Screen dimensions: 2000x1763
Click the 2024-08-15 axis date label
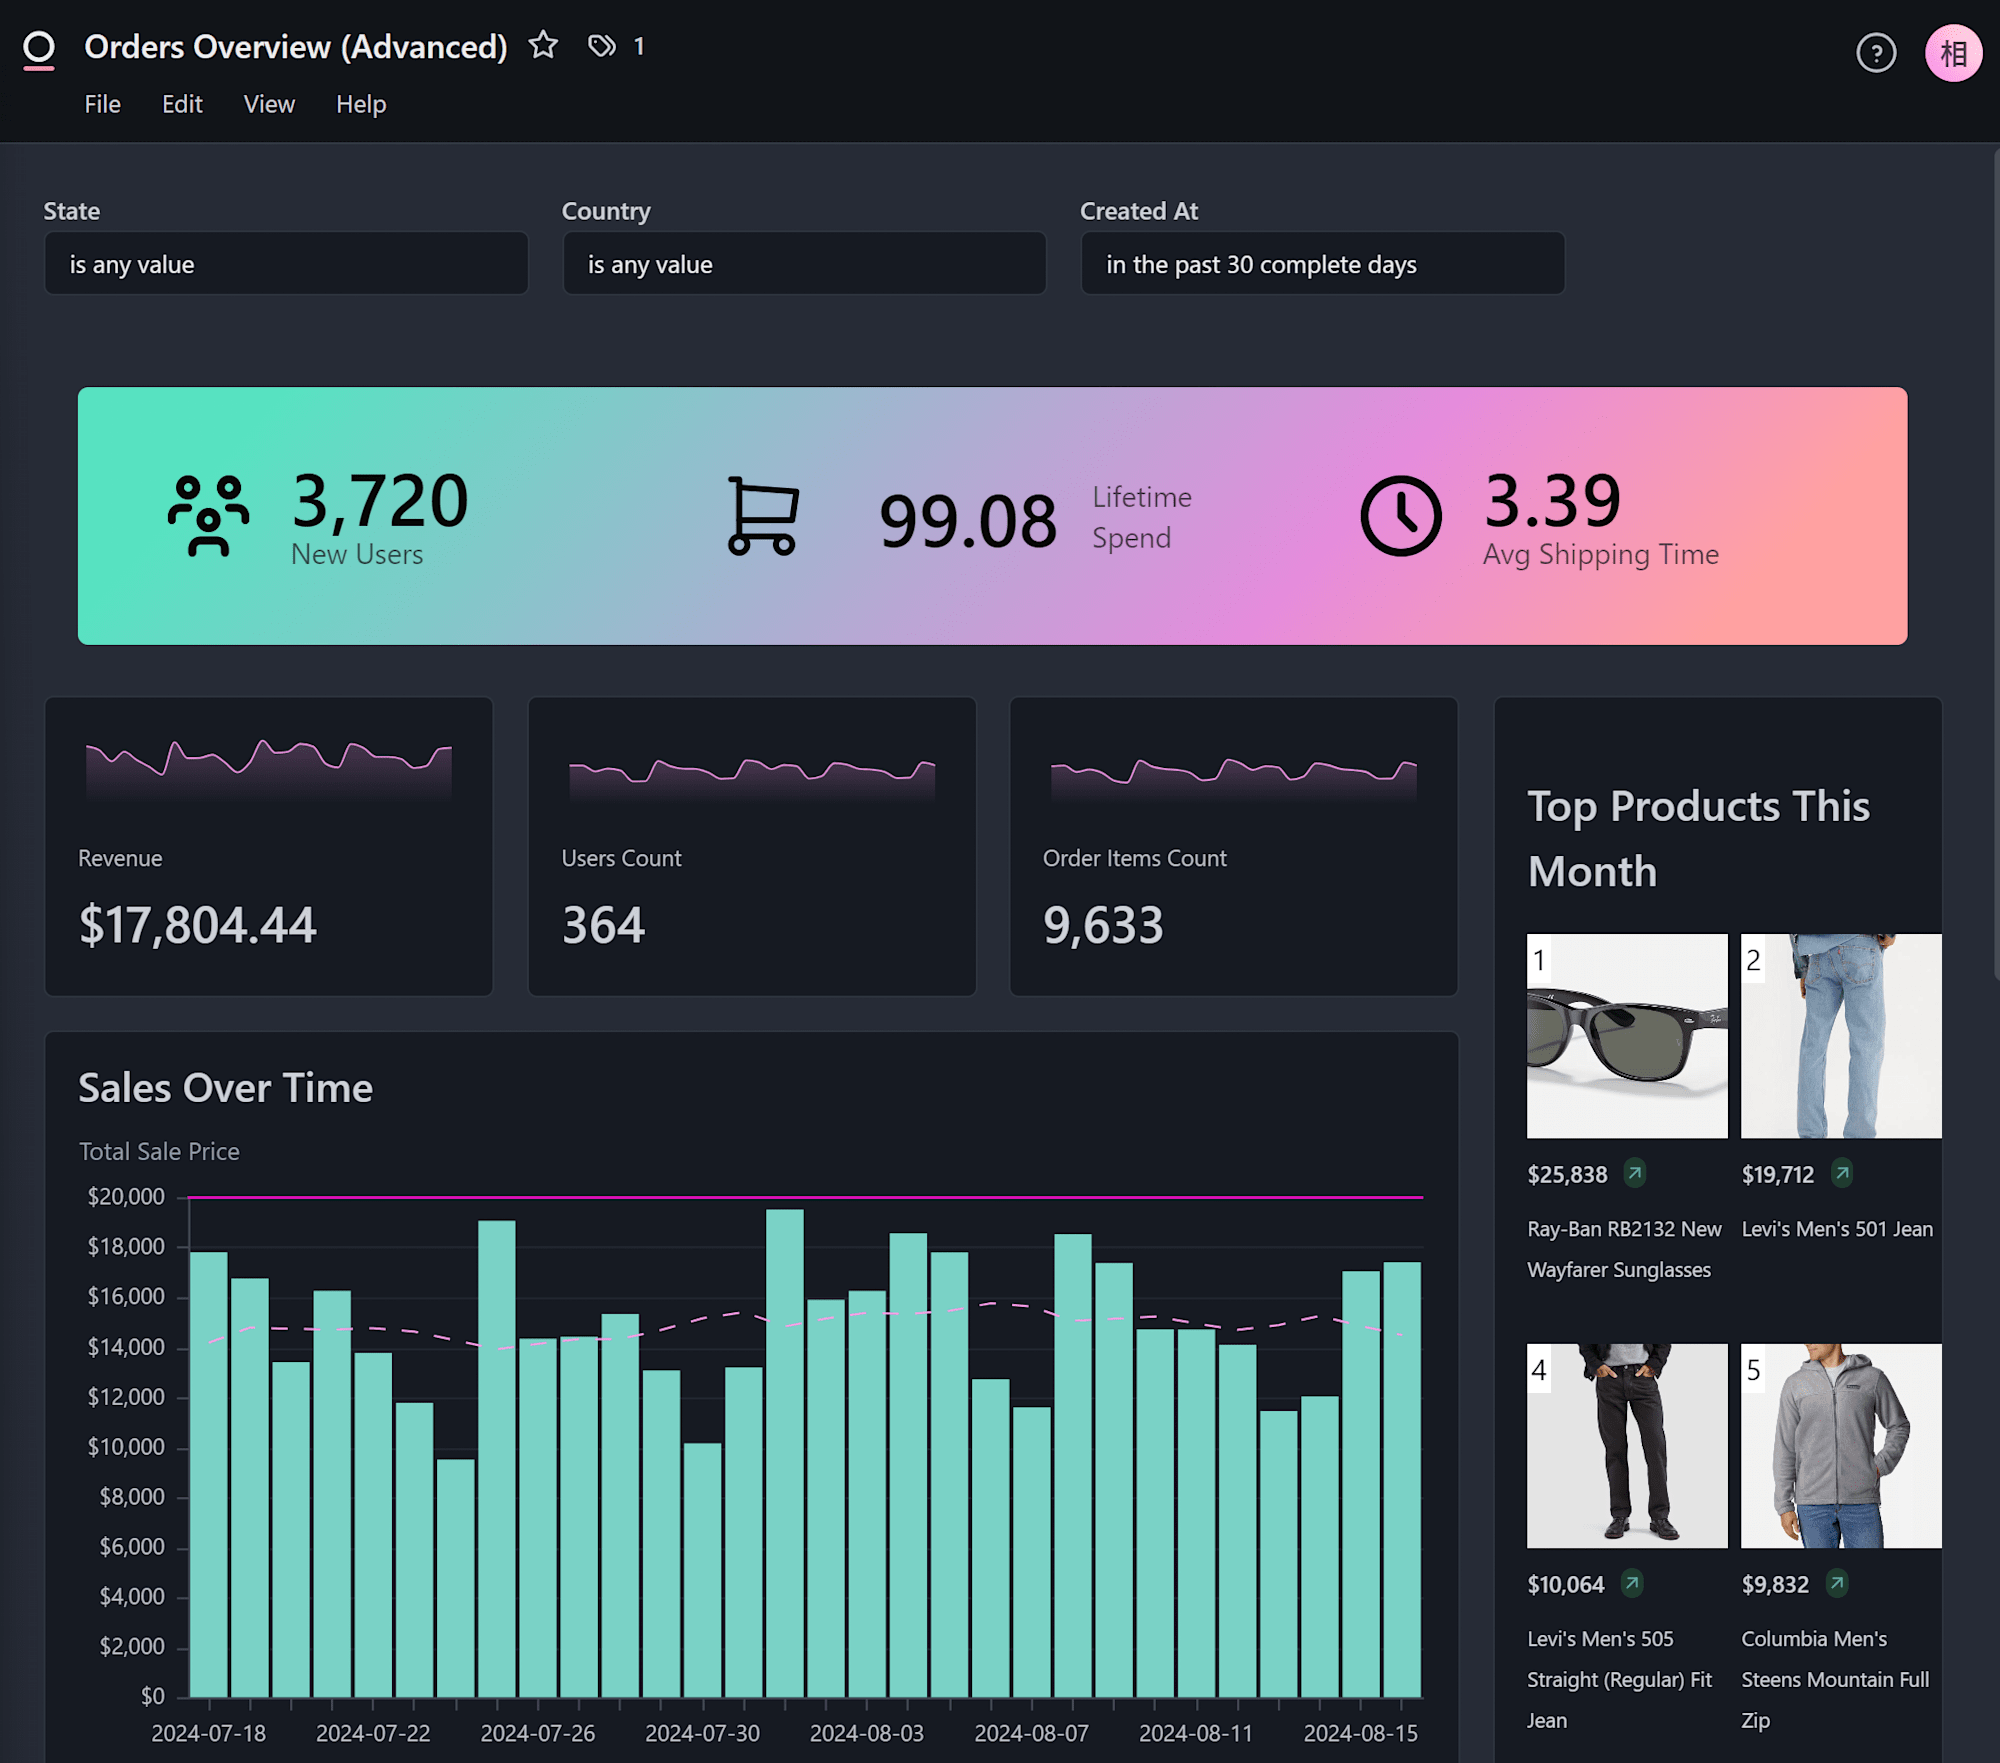(1360, 1733)
